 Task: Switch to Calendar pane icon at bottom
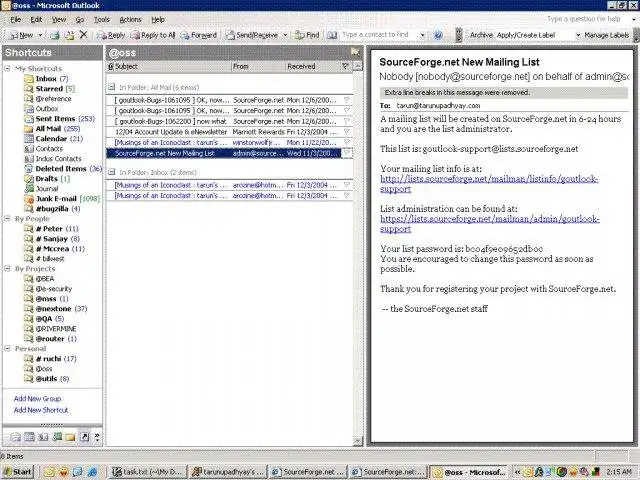29,437
